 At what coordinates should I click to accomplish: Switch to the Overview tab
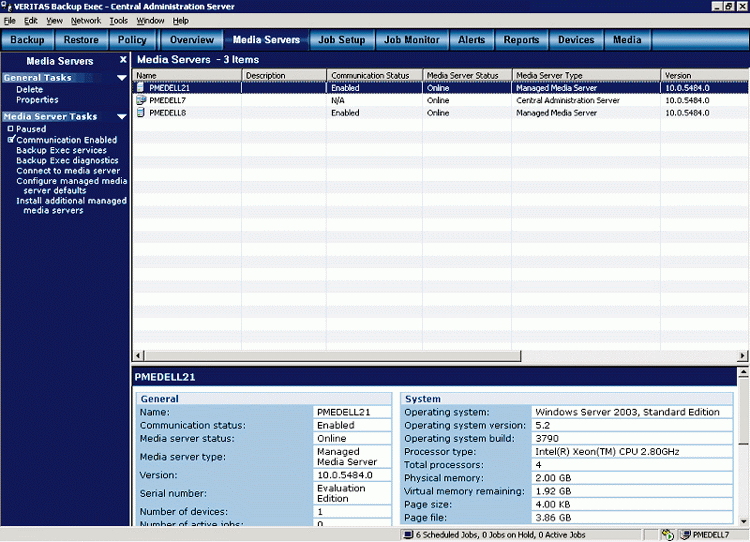(x=192, y=40)
